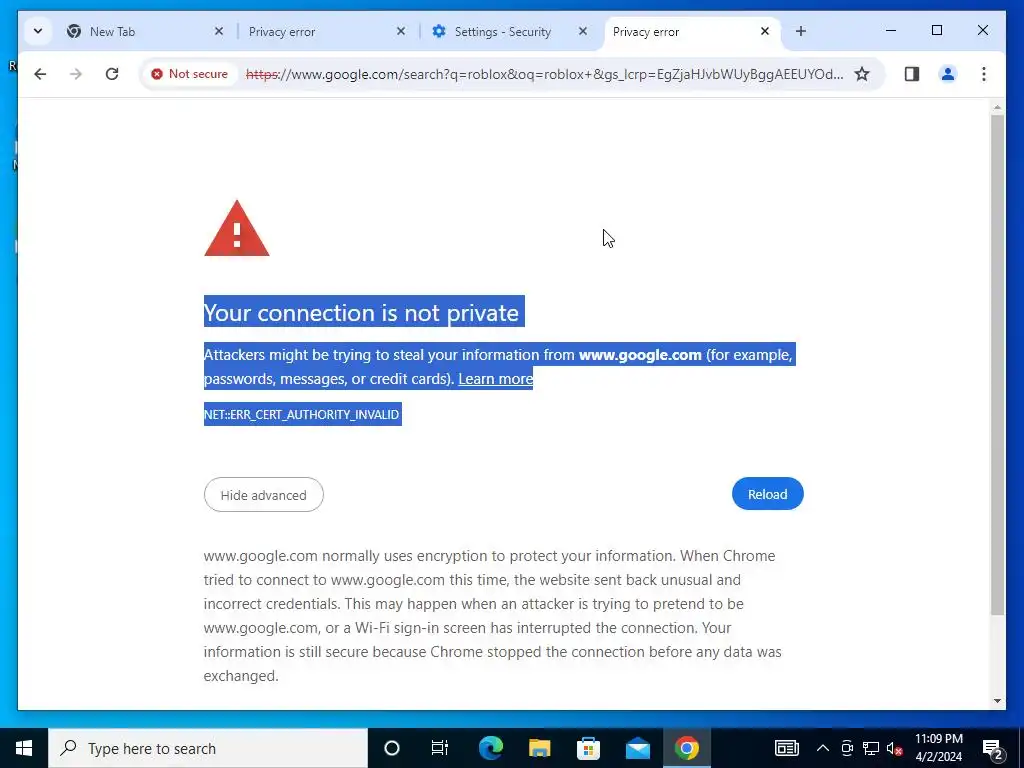The image size is (1024, 768).
Task: Launch Microsoft Edge from taskbar
Action: pyautogui.click(x=490, y=748)
